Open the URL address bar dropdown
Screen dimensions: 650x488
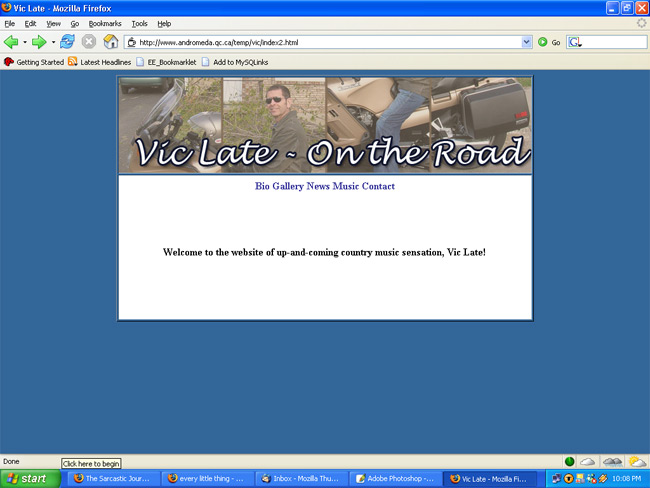click(x=527, y=42)
